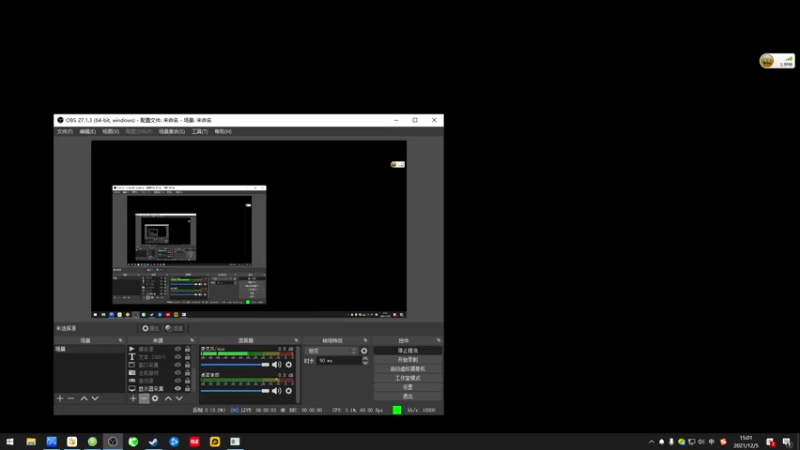Pop out the Scene Transitions dock header icon
The image size is (800, 450).
pyautogui.click(x=365, y=340)
